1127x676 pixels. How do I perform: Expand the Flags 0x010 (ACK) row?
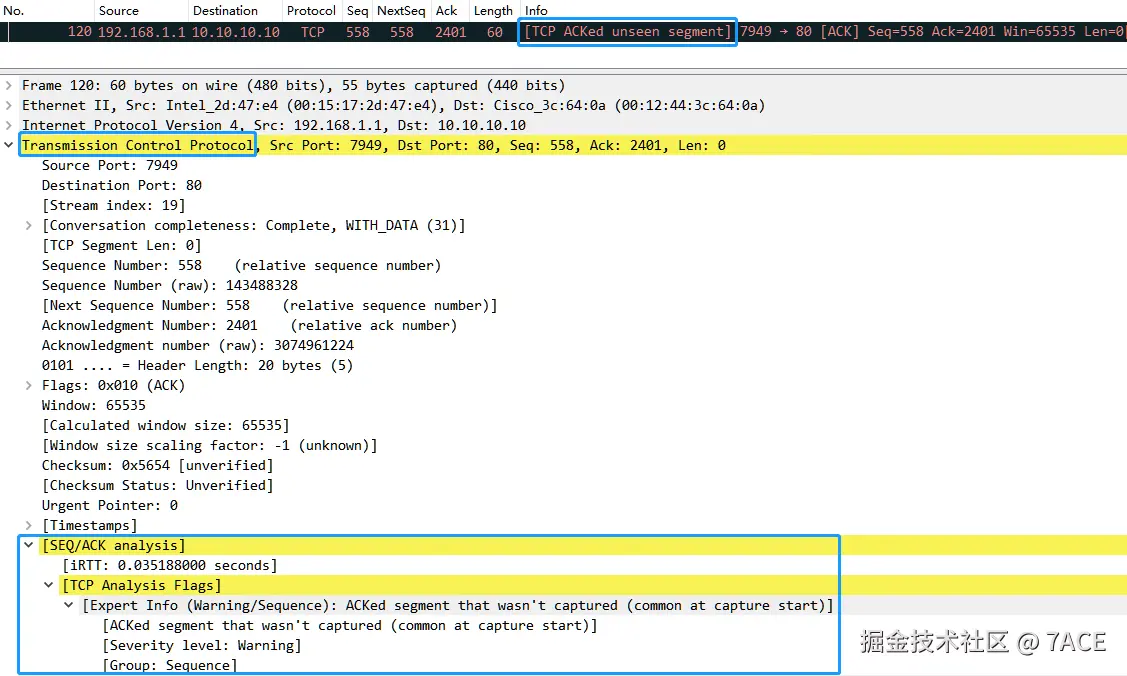[29, 386]
